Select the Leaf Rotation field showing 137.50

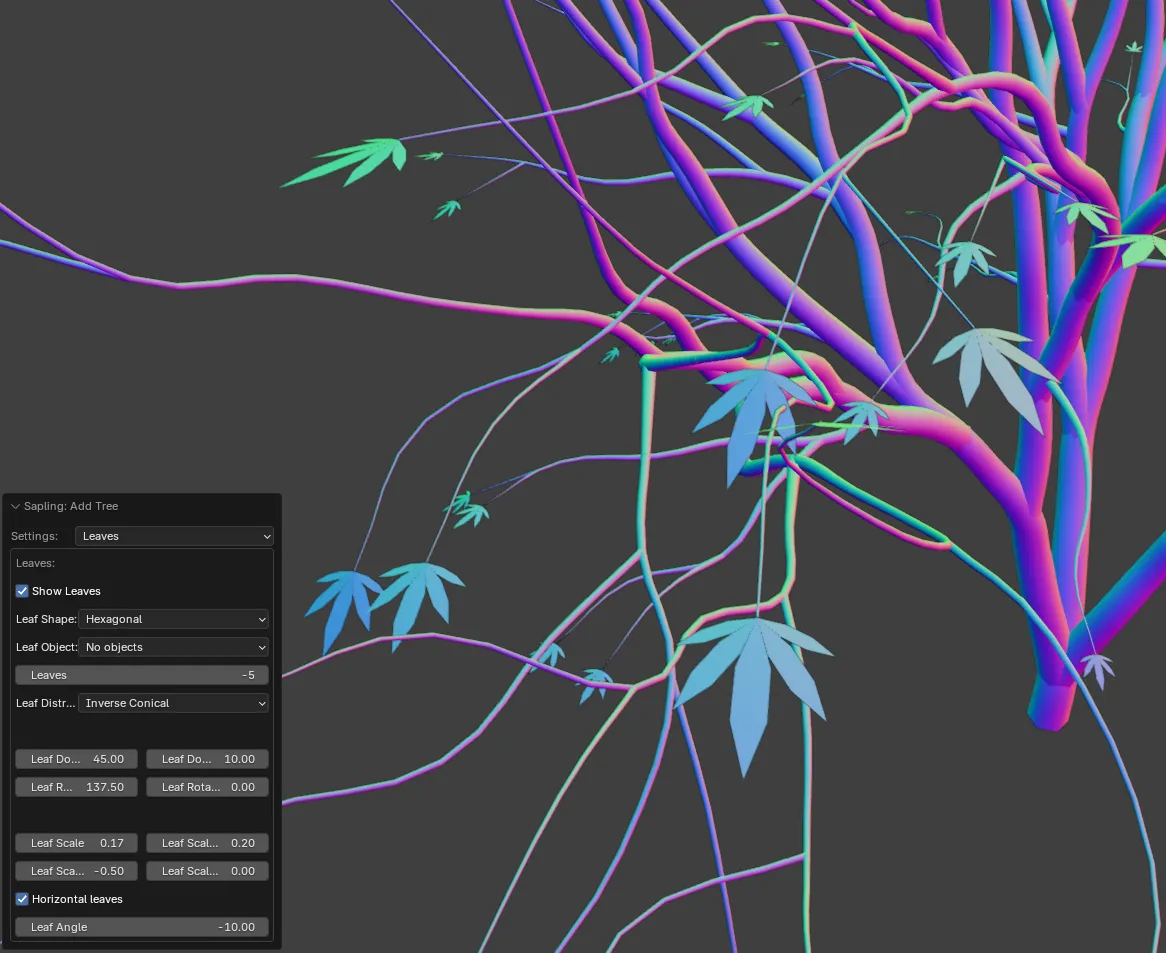77,787
